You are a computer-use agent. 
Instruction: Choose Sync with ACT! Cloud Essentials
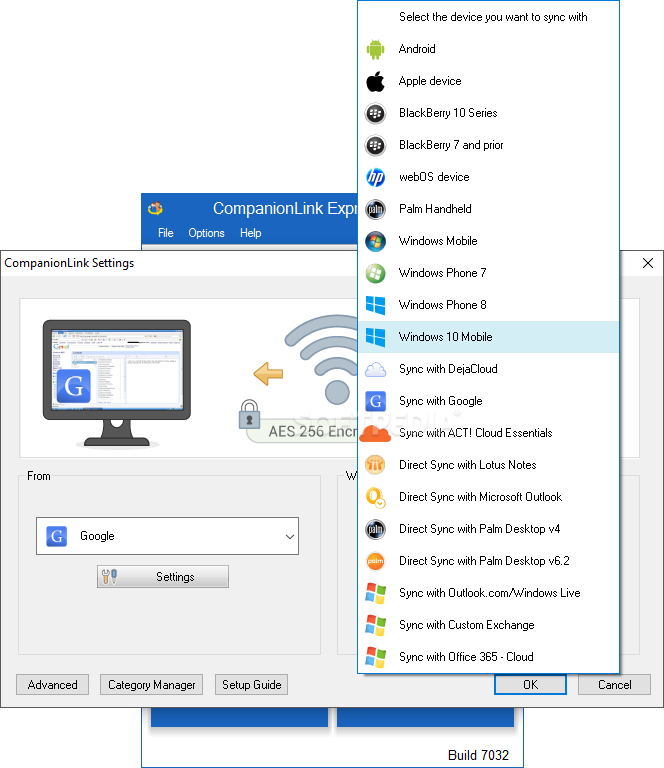(x=489, y=433)
